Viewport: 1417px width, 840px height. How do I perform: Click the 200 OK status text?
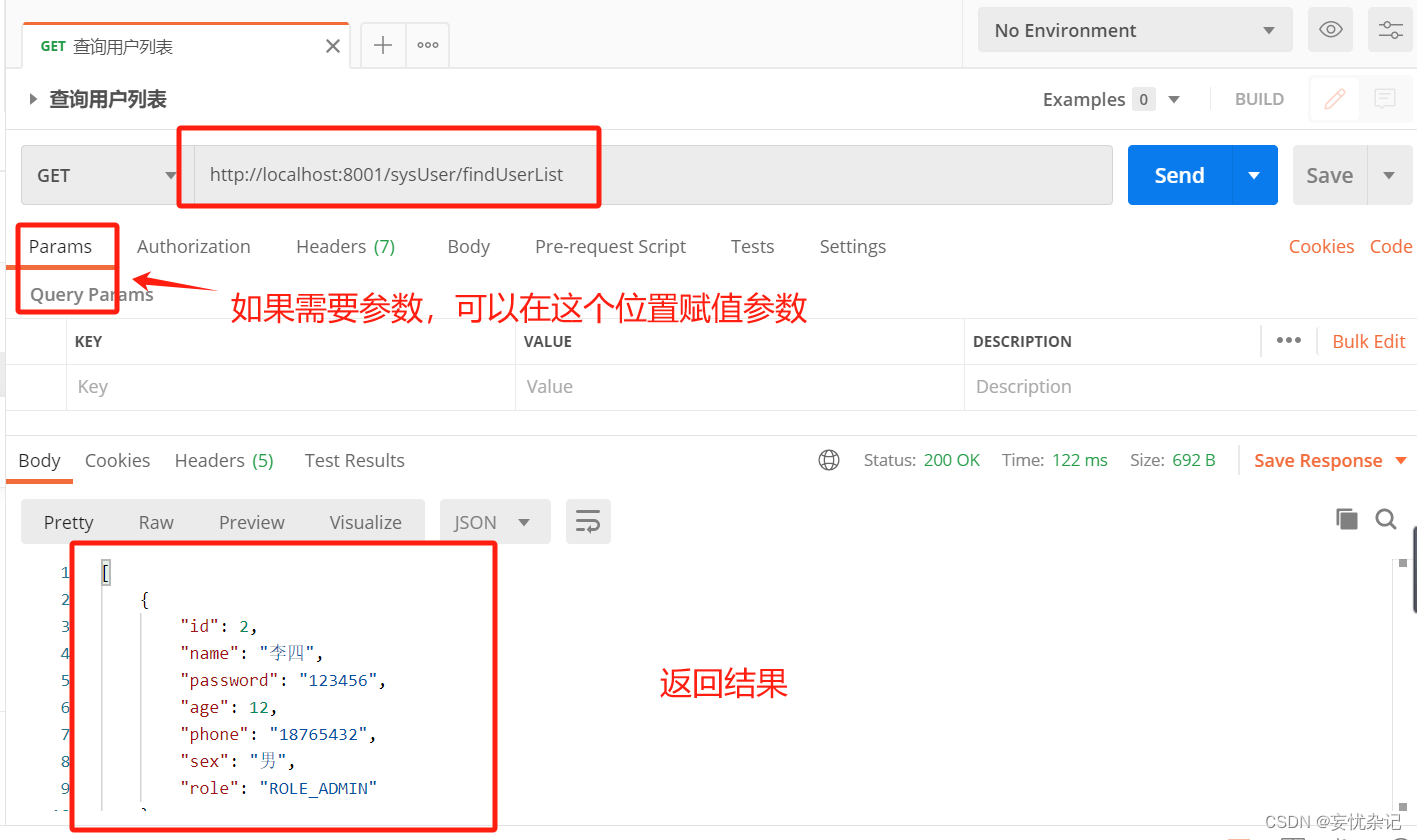952,460
